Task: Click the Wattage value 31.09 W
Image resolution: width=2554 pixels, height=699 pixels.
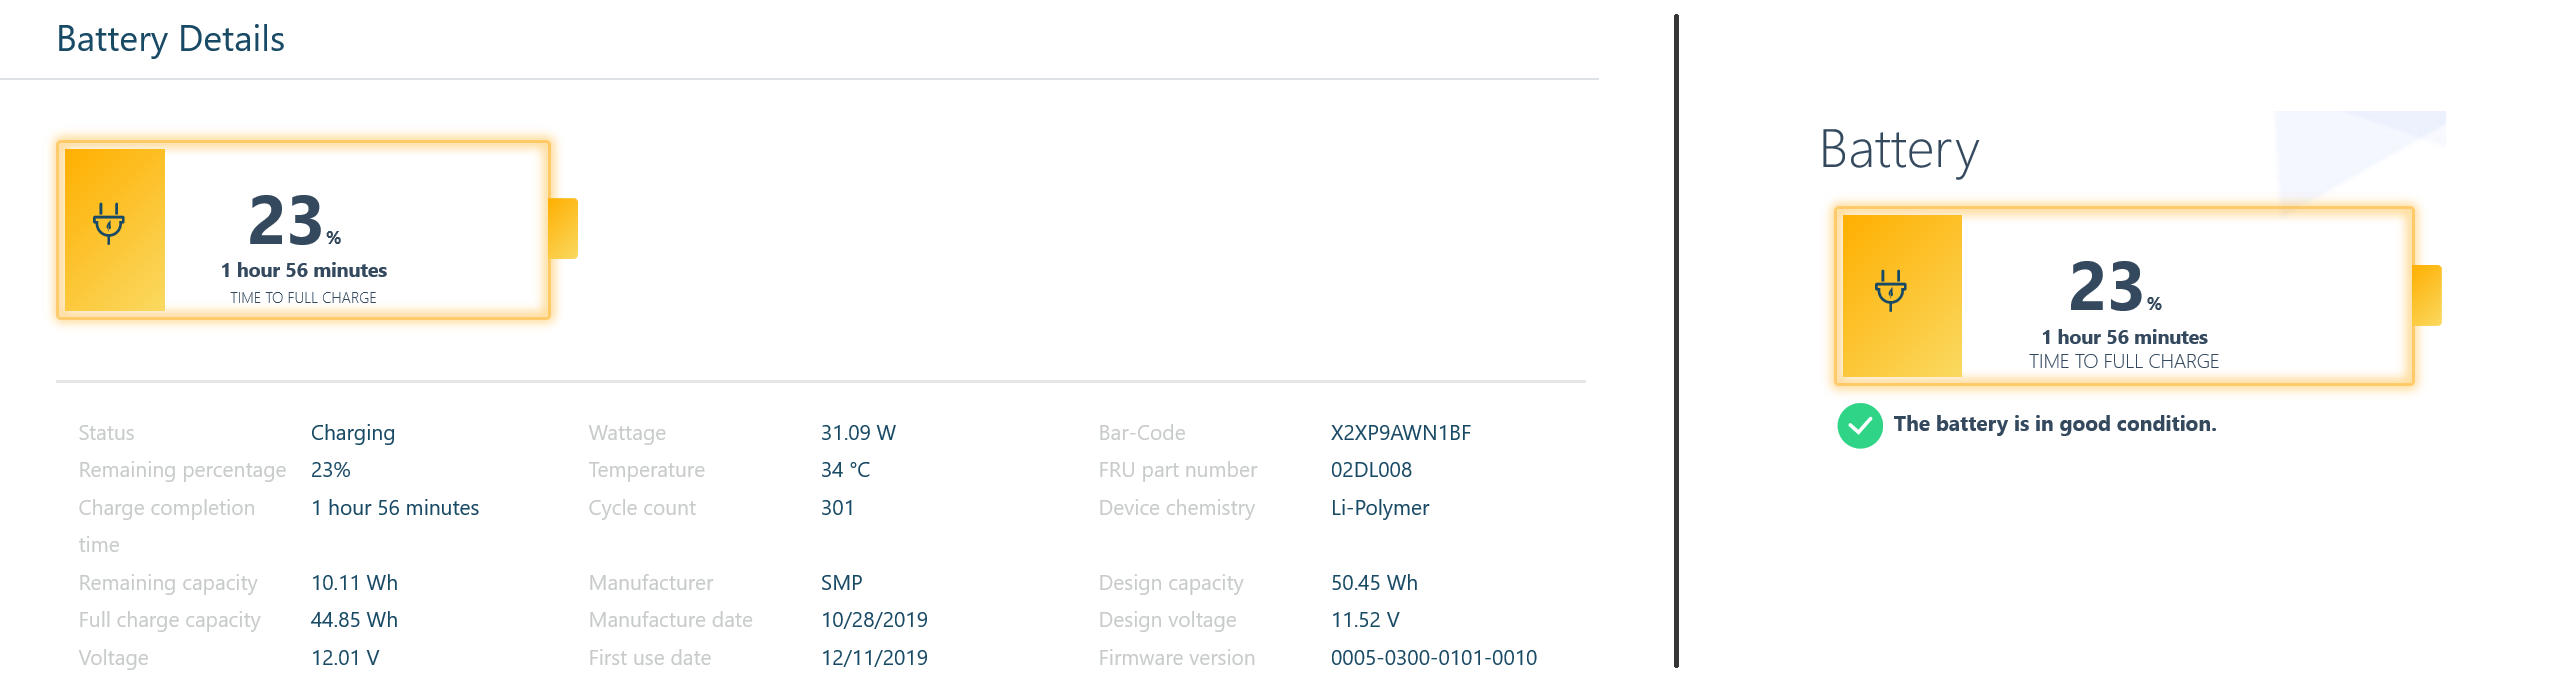Action: pyautogui.click(x=858, y=433)
